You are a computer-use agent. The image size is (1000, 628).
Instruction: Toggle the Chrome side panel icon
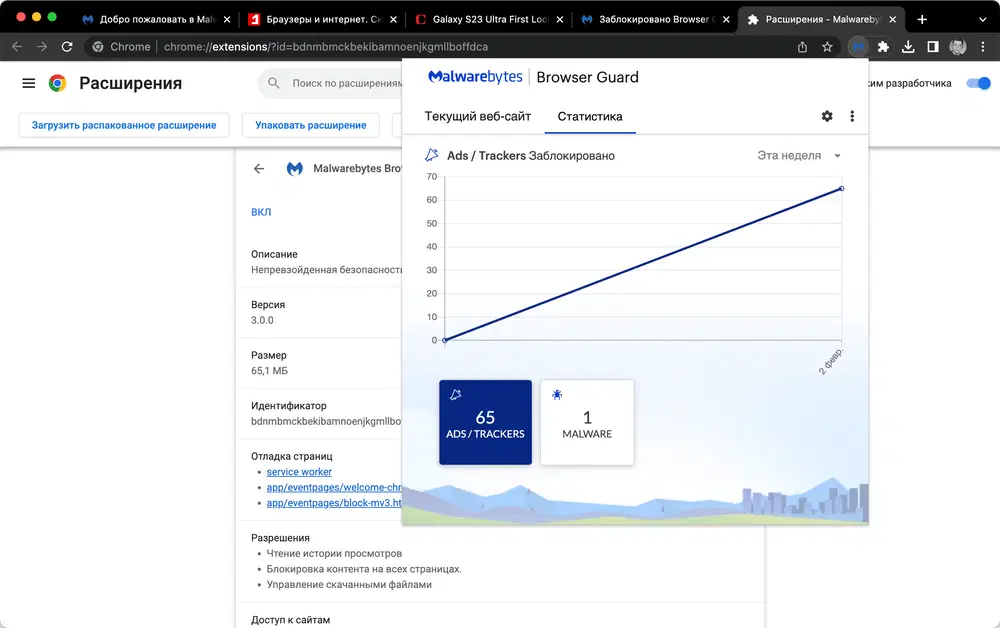933,47
